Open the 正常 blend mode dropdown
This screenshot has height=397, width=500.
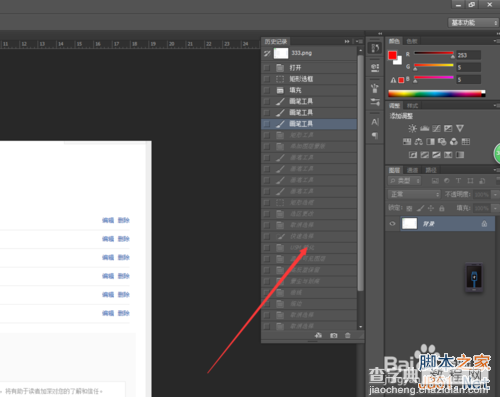tap(414, 194)
